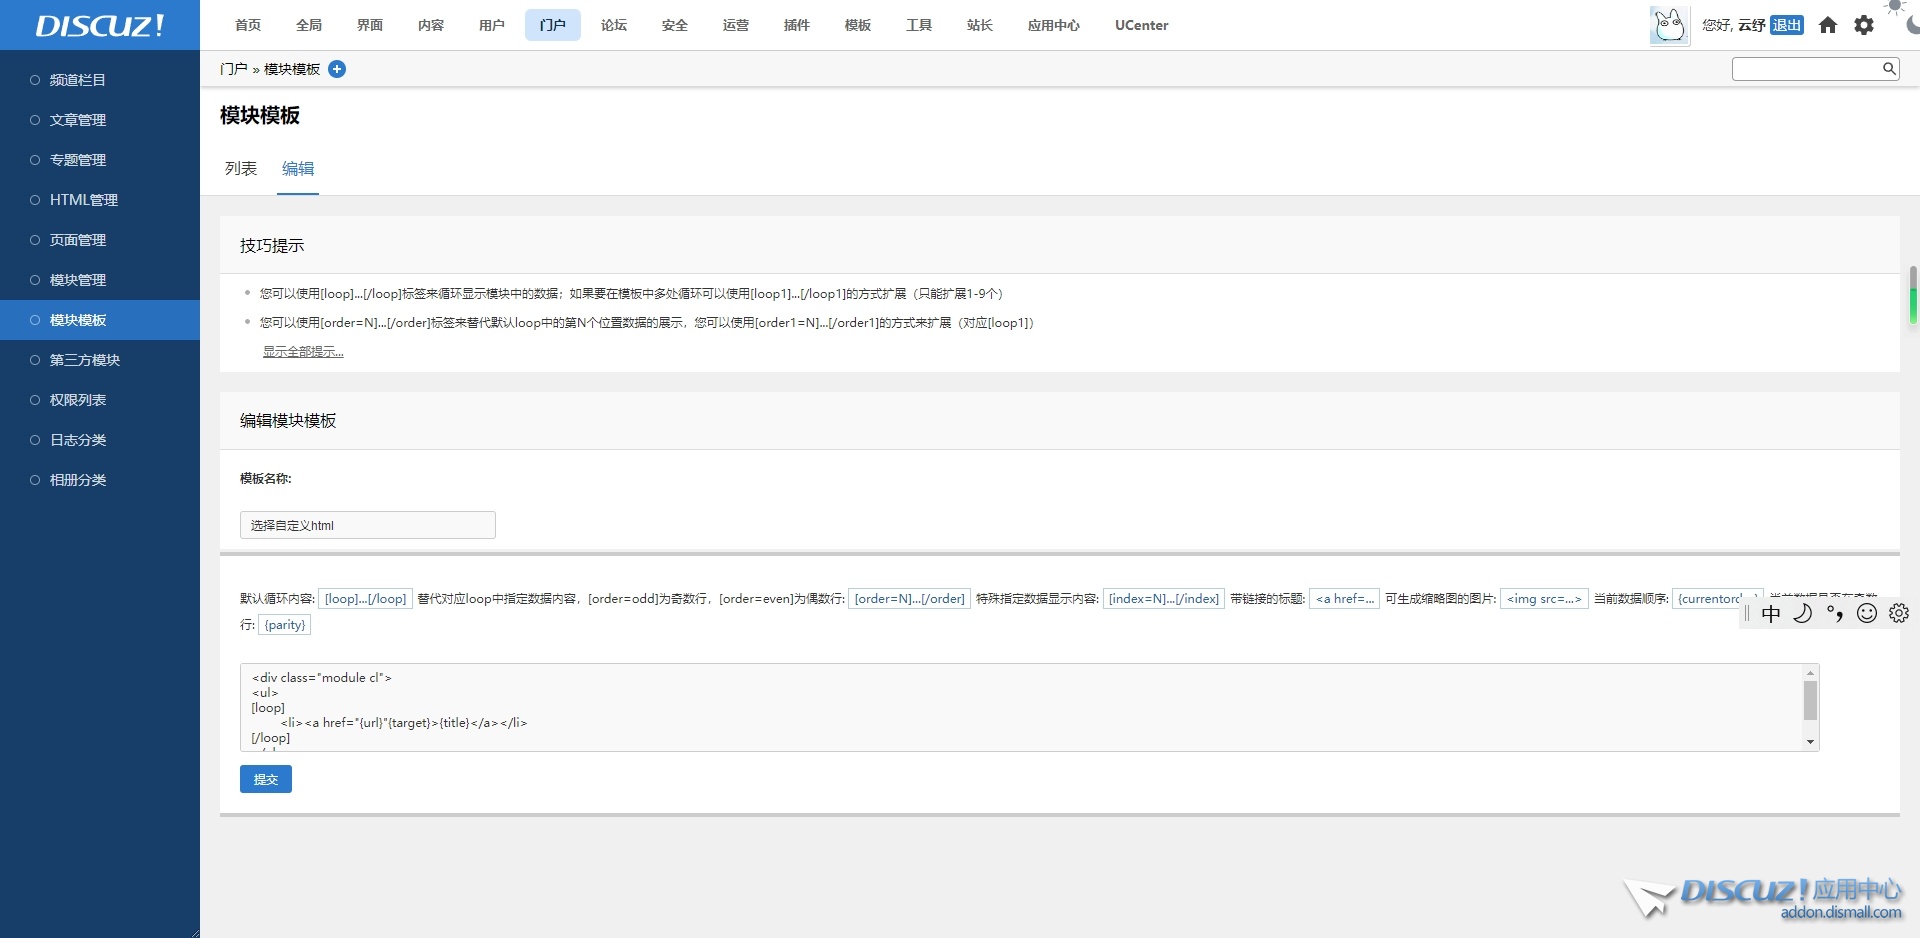1920x938 pixels.
Task: Switch to the 列表 tab
Action: point(241,169)
